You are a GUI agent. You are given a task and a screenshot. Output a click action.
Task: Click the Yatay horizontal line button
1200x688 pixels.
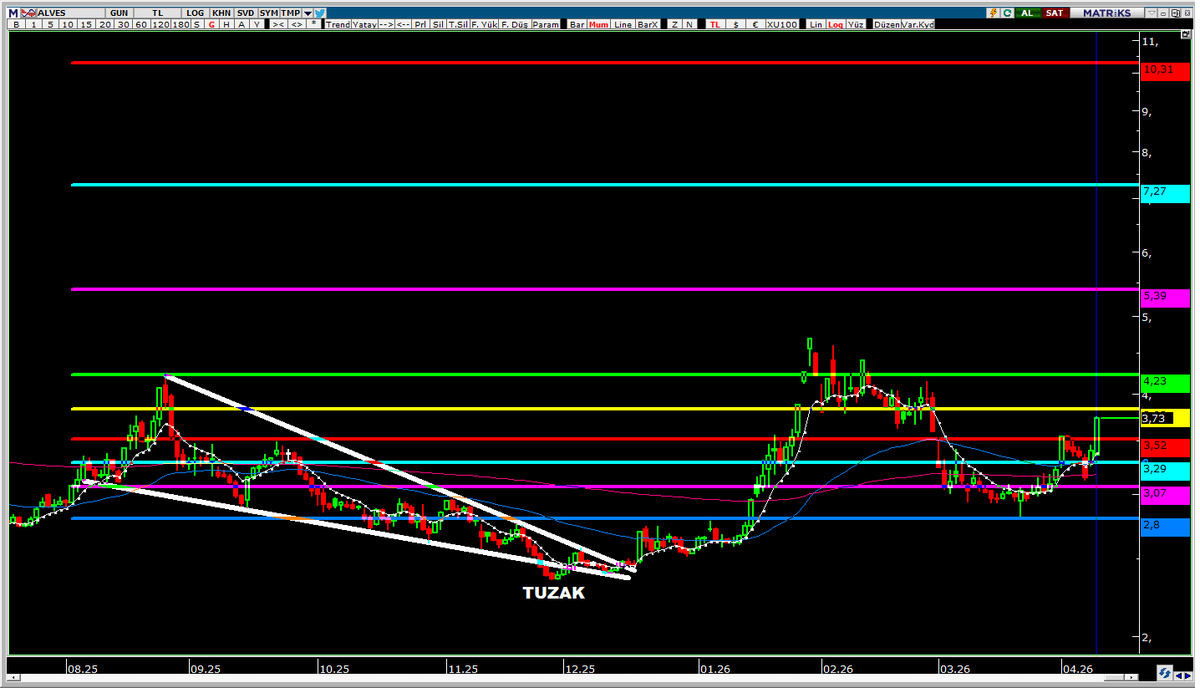click(364, 24)
